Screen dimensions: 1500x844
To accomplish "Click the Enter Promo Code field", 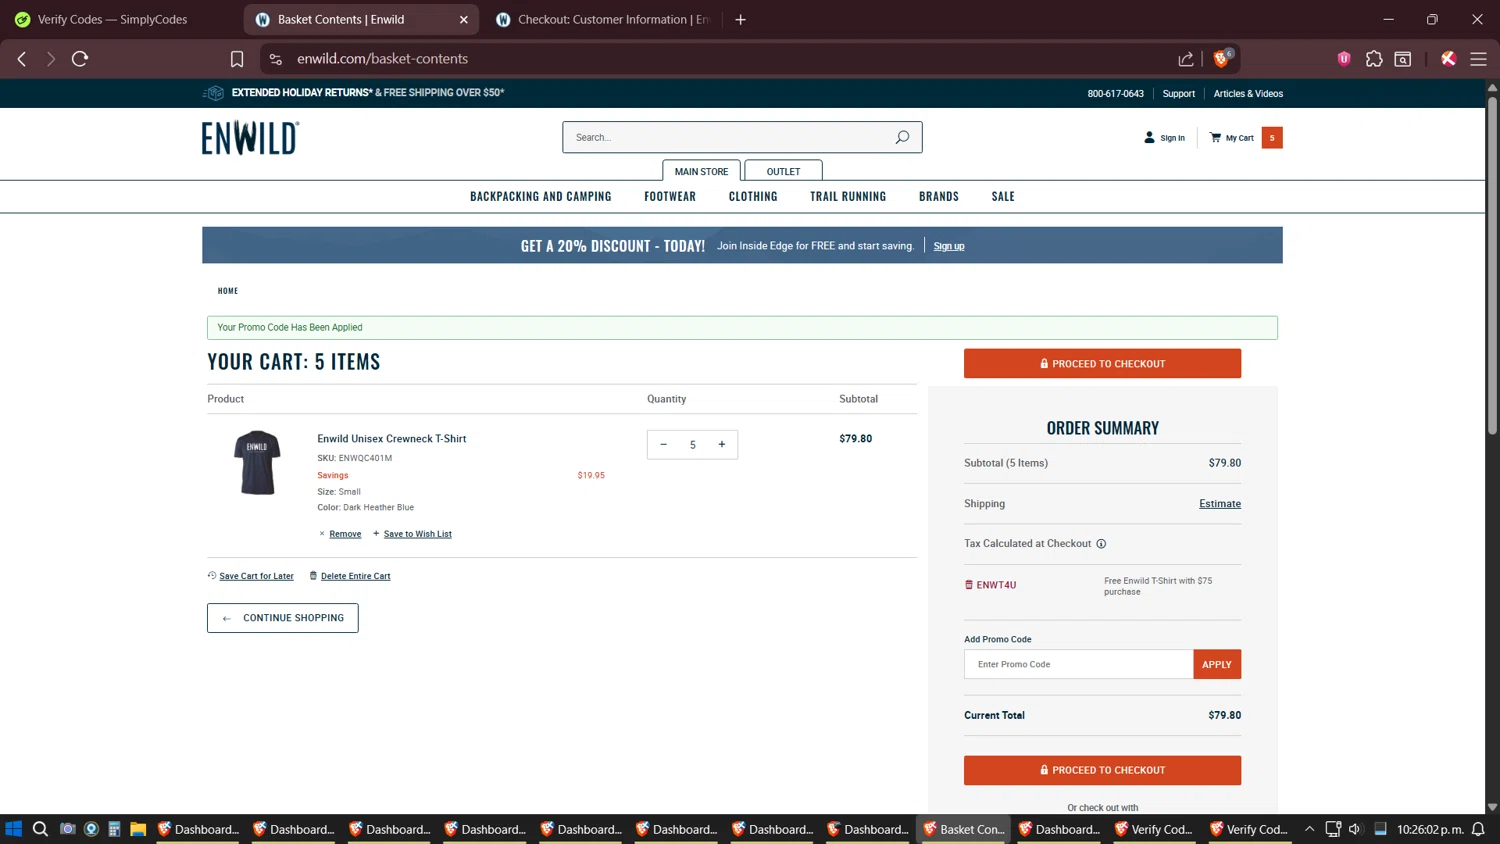I will [1078, 664].
